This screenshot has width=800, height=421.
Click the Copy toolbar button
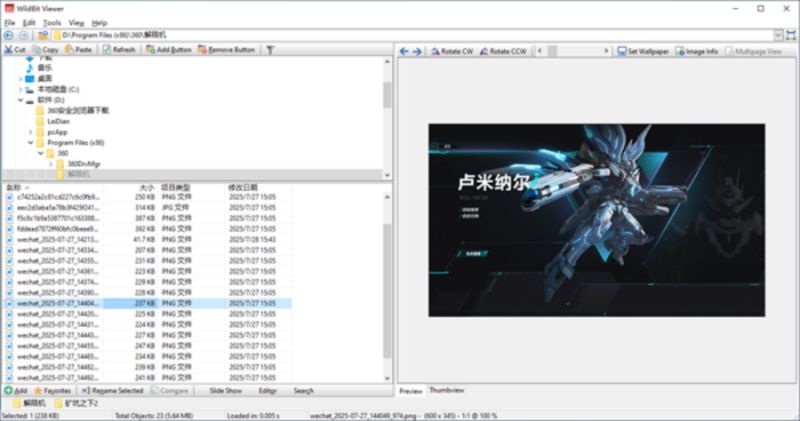pyautogui.click(x=45, y=49)
